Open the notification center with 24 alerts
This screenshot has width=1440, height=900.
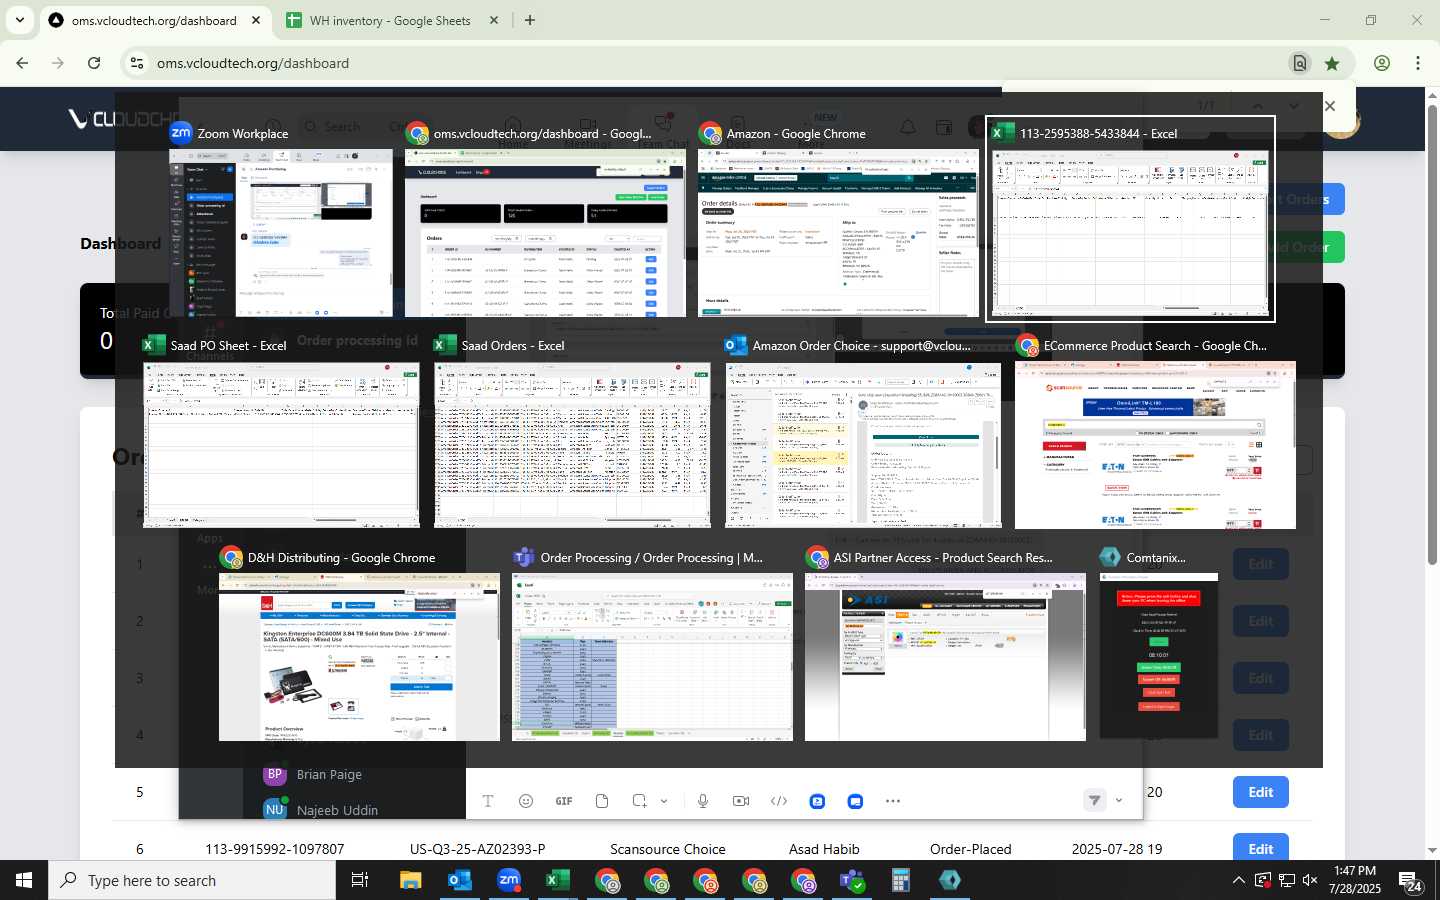click(1411, 880)
